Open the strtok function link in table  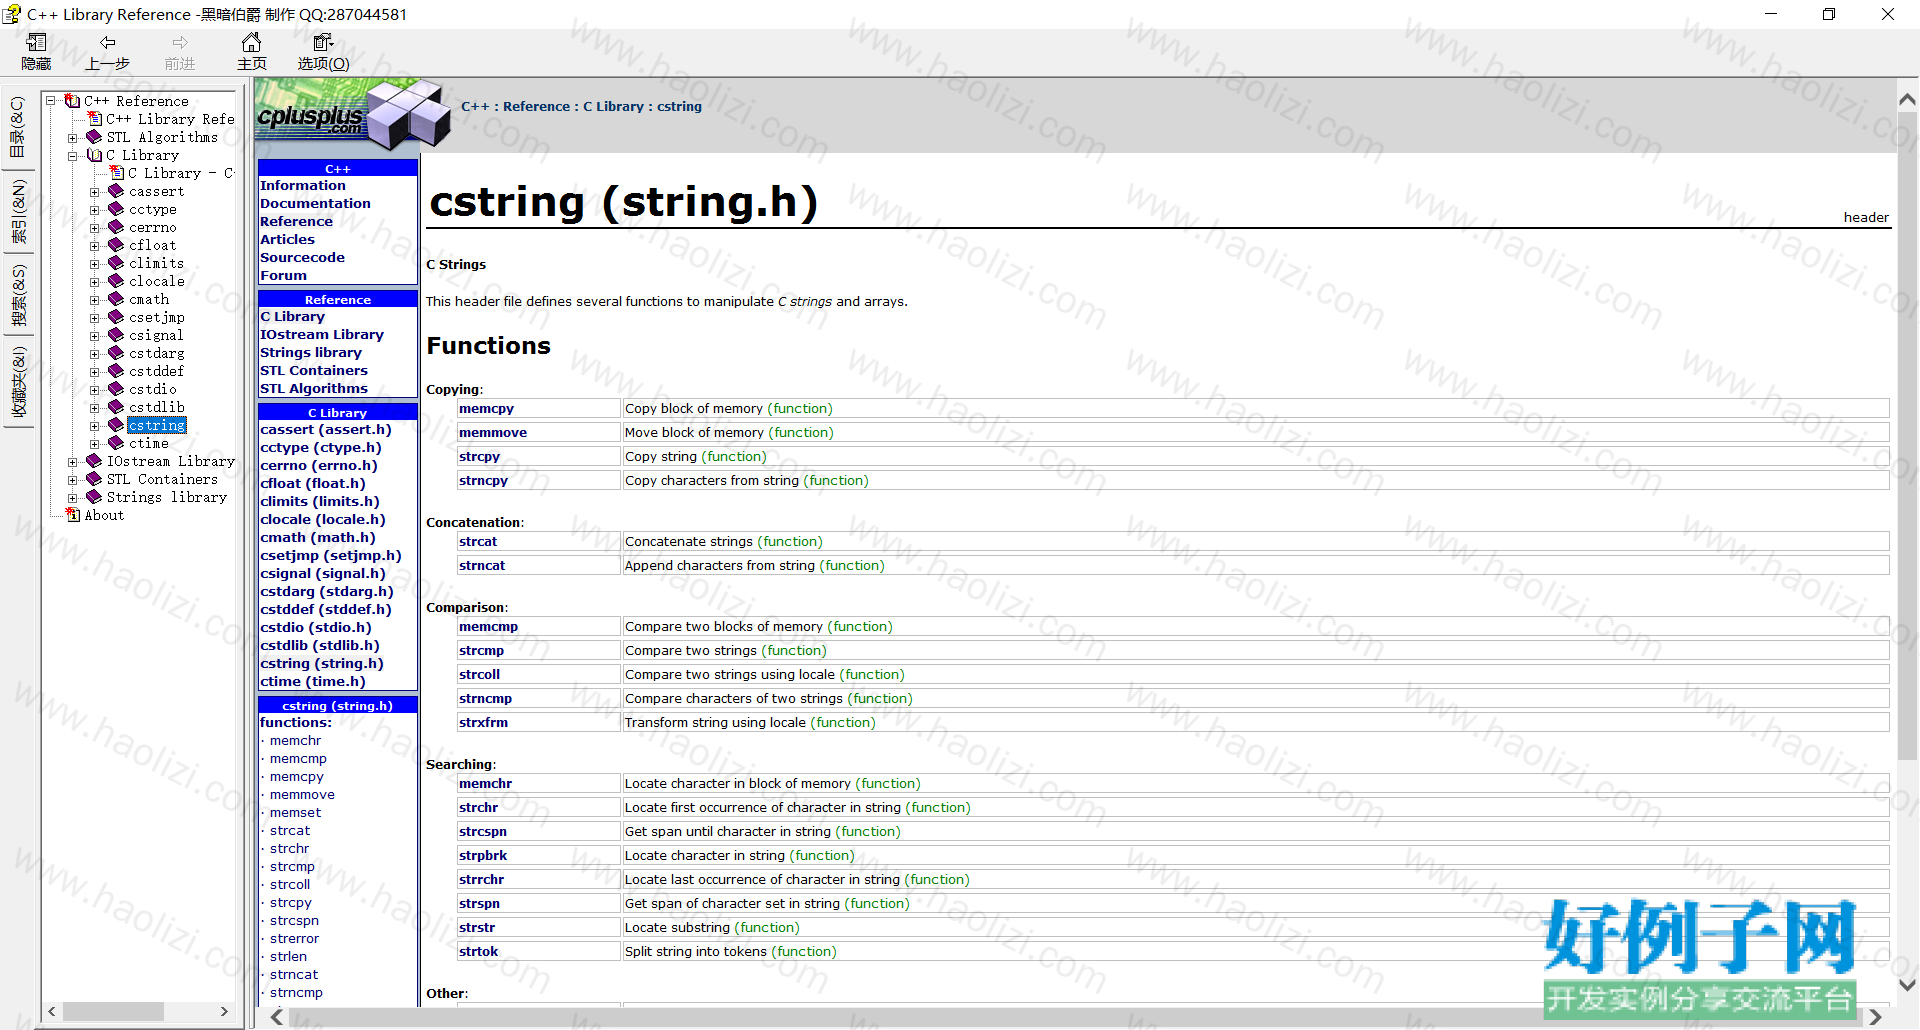click(479, 951)
